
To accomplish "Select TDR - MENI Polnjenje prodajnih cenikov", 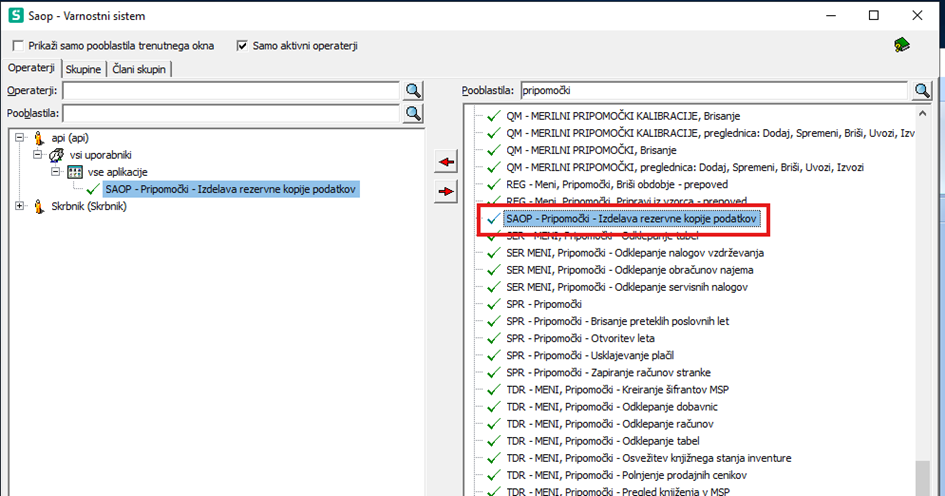I will [x=626, y=476].
